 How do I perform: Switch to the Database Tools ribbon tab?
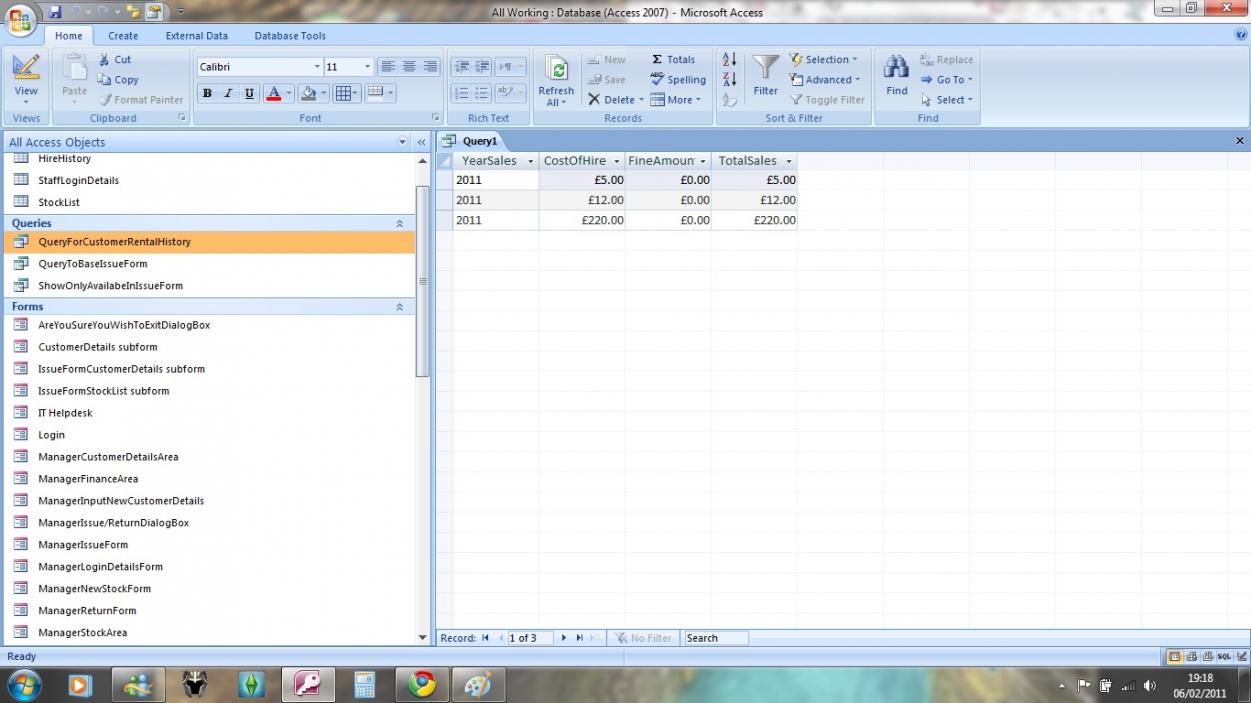click(290, 36)
